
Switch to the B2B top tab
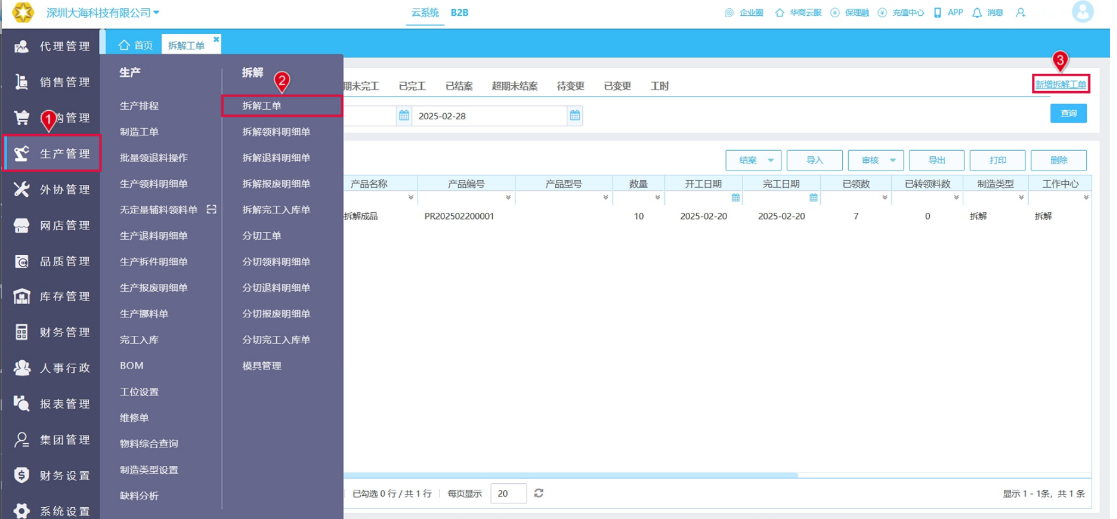point(459,13)
